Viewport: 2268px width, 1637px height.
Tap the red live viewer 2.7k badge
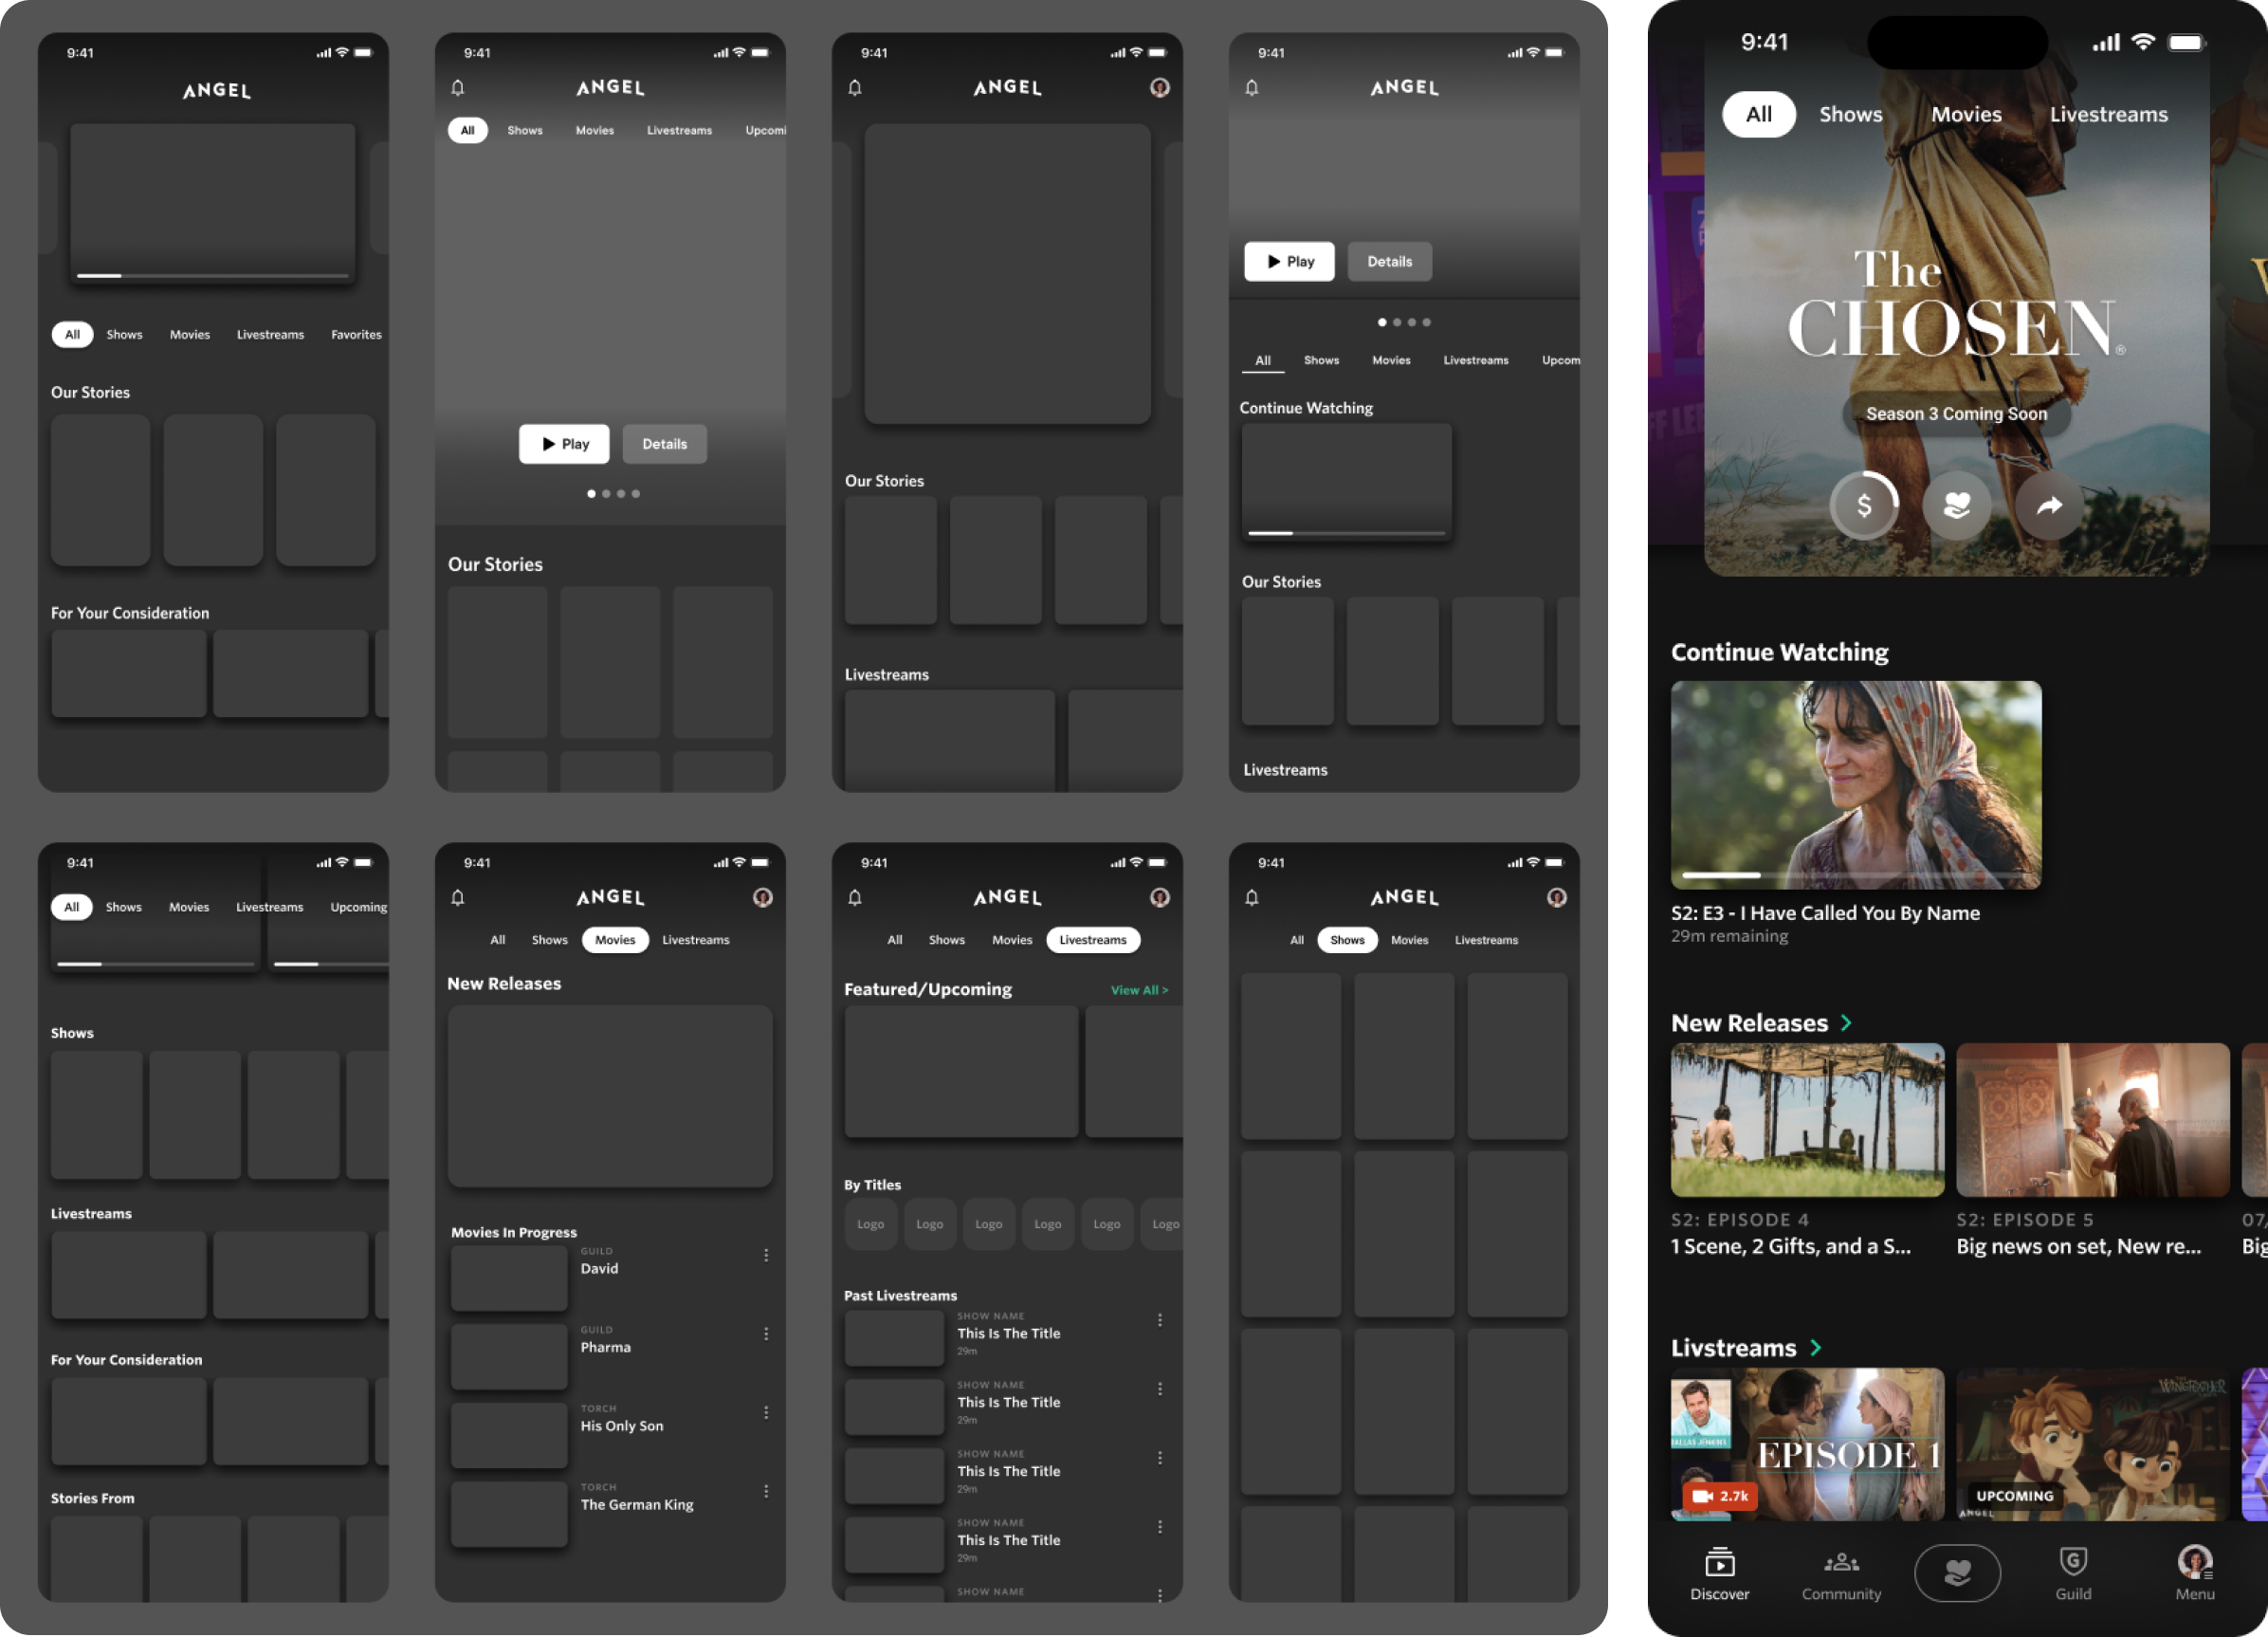[x=1719, y=1496]
